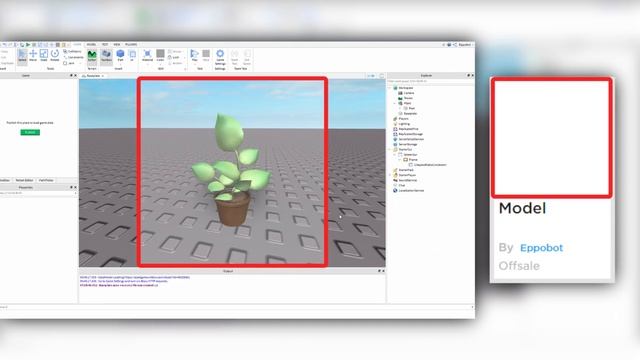Viewport: 640px width, 360px height.
Task: Open the Material picker
Action: (x=147, y=56)
